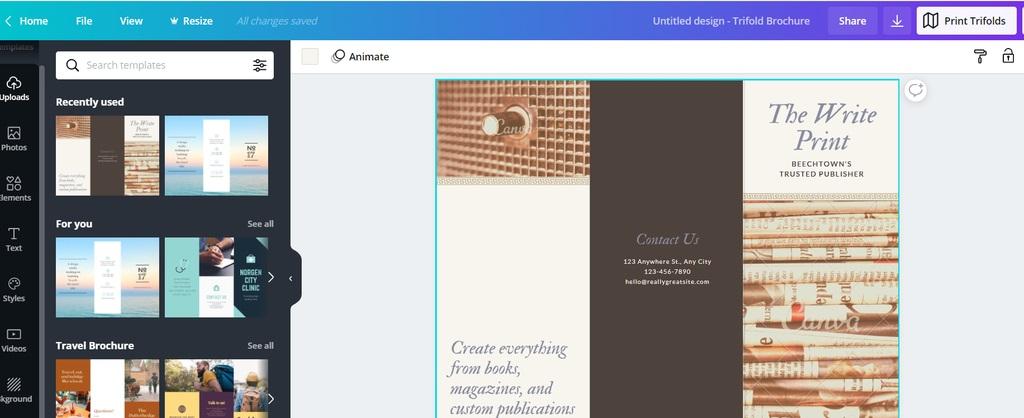Click the All changes saved status
This screenshot has width=1024, height=418.
[x=277, y=21]
